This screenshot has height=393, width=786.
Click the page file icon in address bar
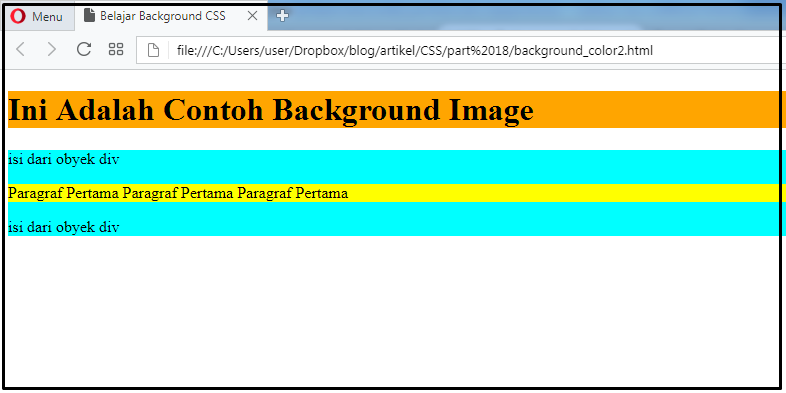(x=153, y=50)
